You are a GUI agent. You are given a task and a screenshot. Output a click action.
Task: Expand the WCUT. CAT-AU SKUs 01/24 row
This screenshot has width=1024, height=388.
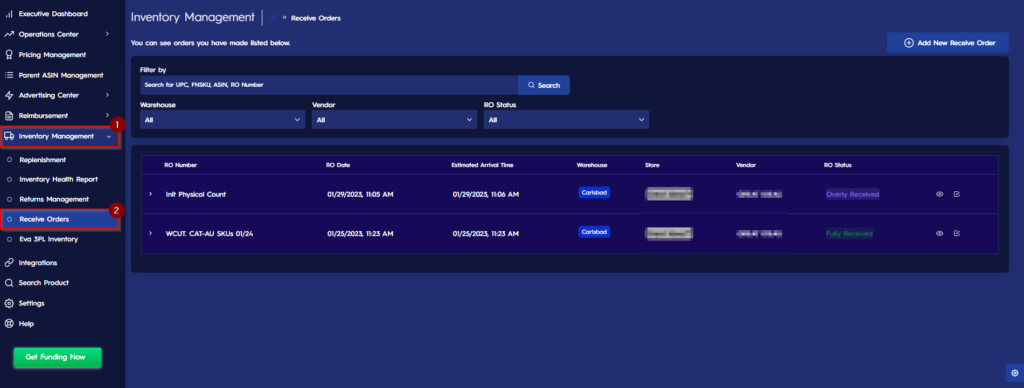[150, 233]
